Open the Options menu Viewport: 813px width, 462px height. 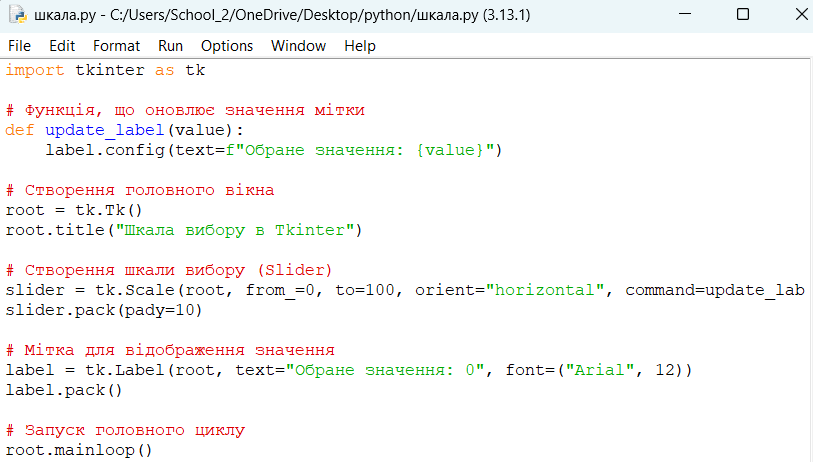(227, 46)
